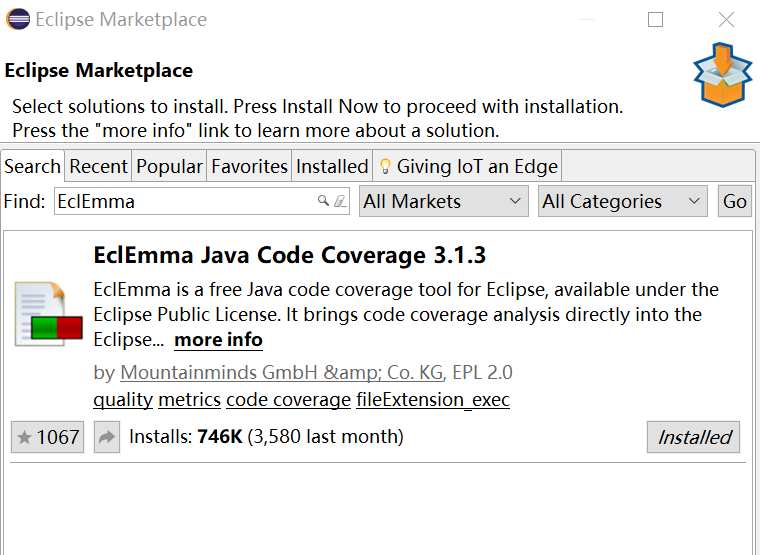The height and width of the screenshot is (555, 760).
Task: Favorite EclEmma using the star button
Action: click(47, 437)
